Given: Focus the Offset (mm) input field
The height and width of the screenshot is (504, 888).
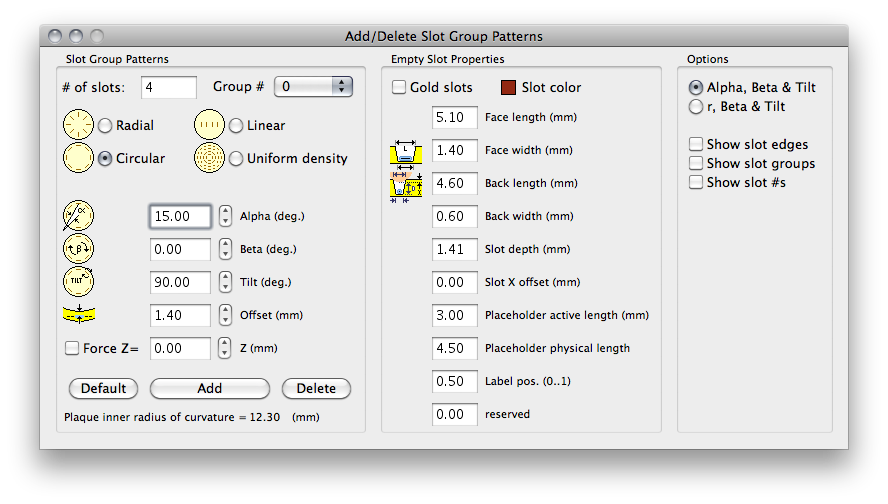Looking at the screenshot, I should 180,315.
